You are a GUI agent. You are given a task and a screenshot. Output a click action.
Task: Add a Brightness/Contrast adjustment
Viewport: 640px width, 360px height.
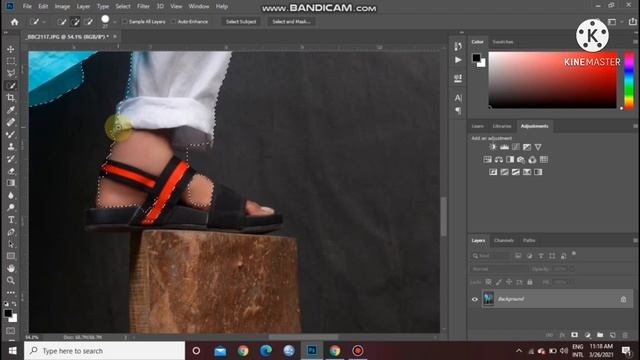(493, 147)
